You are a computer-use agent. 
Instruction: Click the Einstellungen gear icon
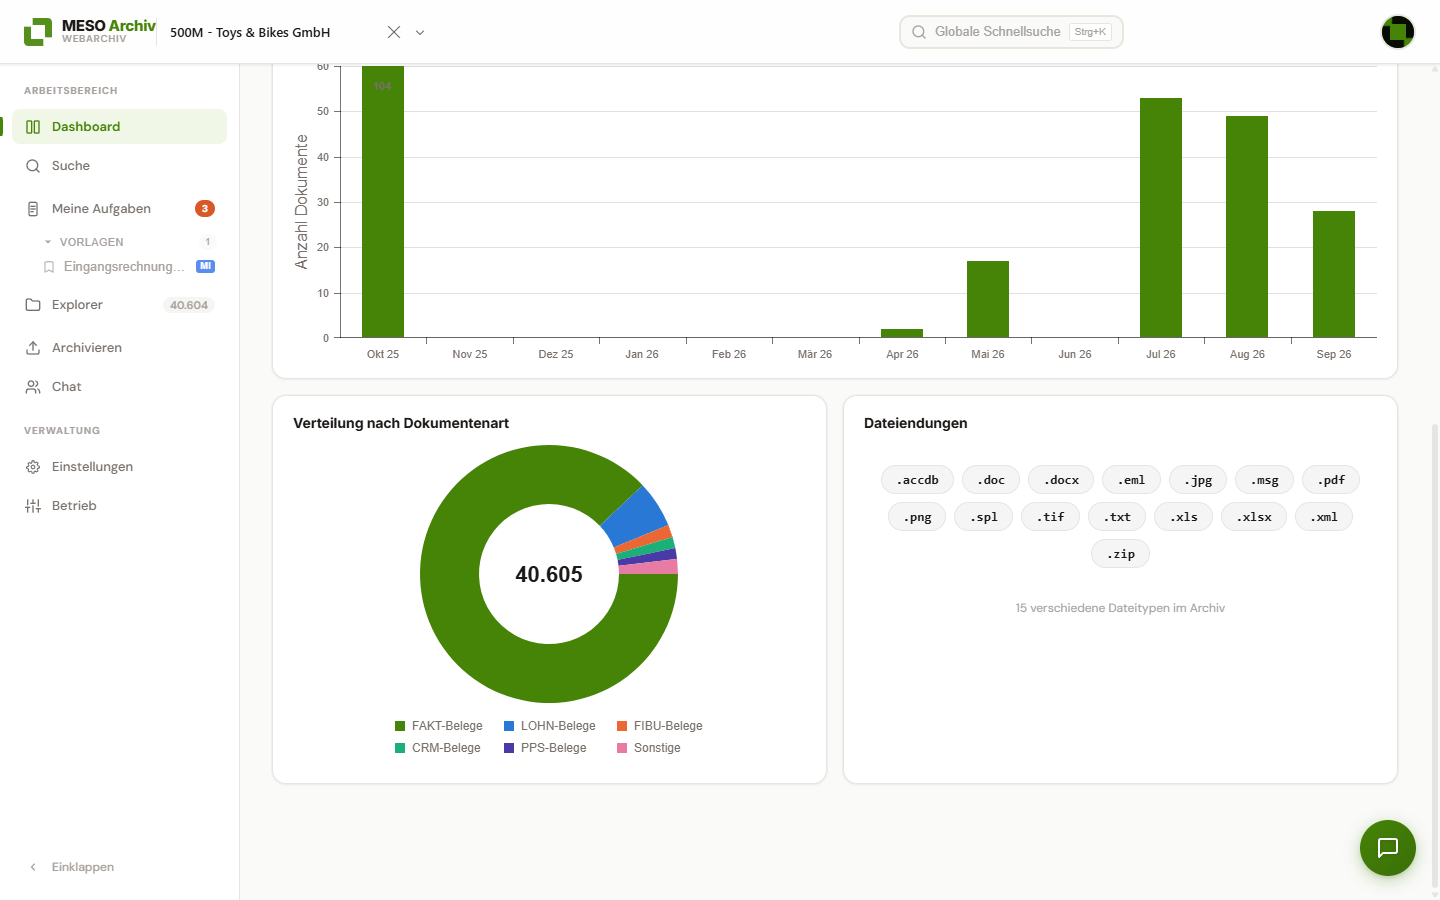click(33, 467)
